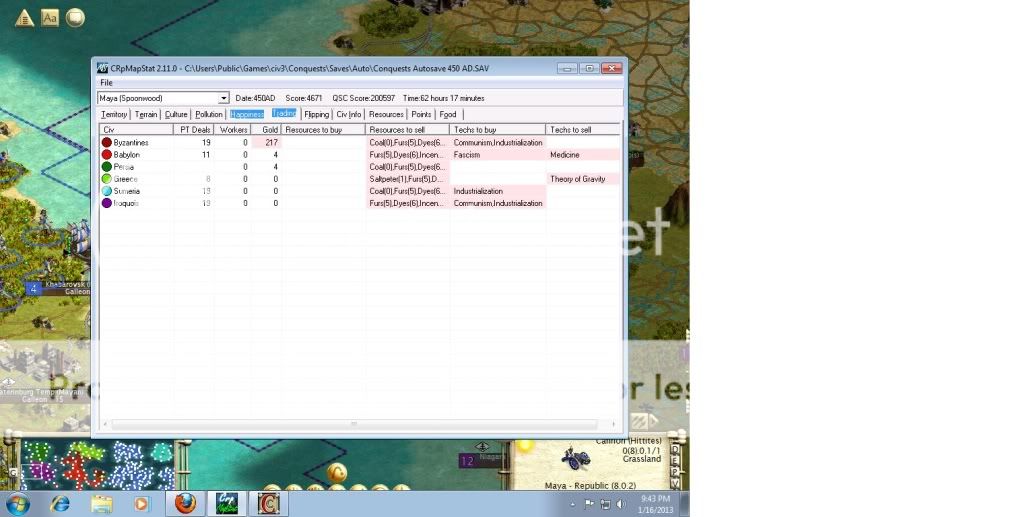Open the advisors icon at top left
Viewport: 1023px width, 517px height.
(75, 18)
